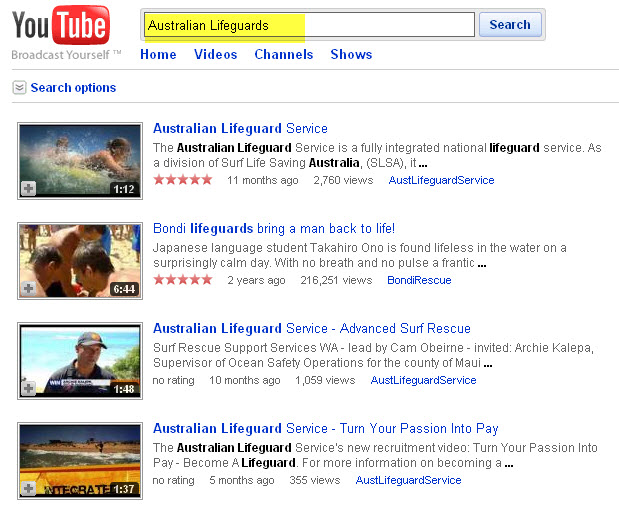Open the 1:37 Turn Your Passion thumbnail

coord(80,460)
